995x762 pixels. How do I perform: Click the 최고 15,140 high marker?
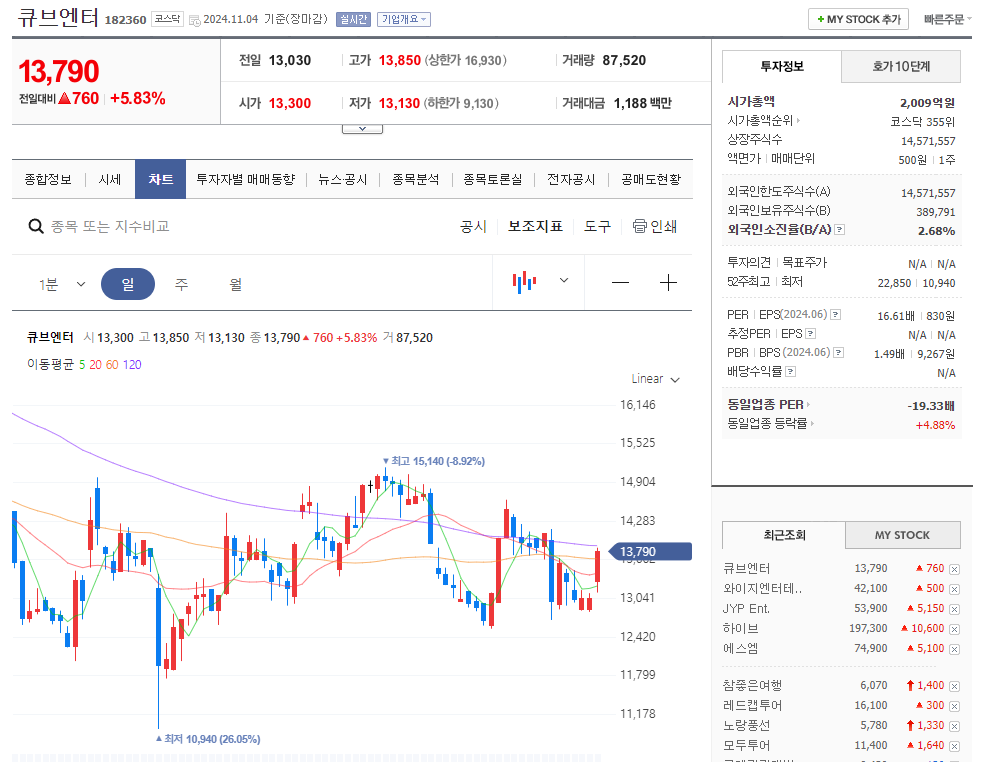434,461
